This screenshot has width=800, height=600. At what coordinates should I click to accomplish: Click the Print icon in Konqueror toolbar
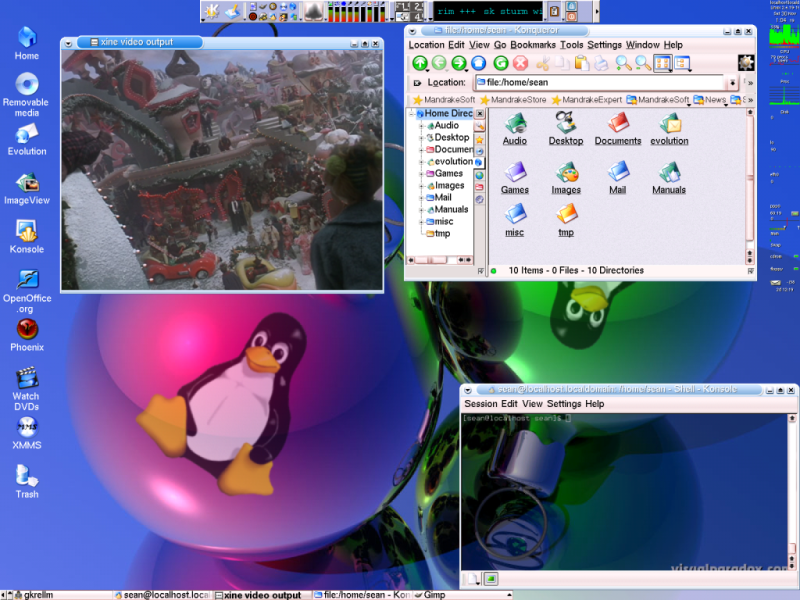(x=602, y=63)
